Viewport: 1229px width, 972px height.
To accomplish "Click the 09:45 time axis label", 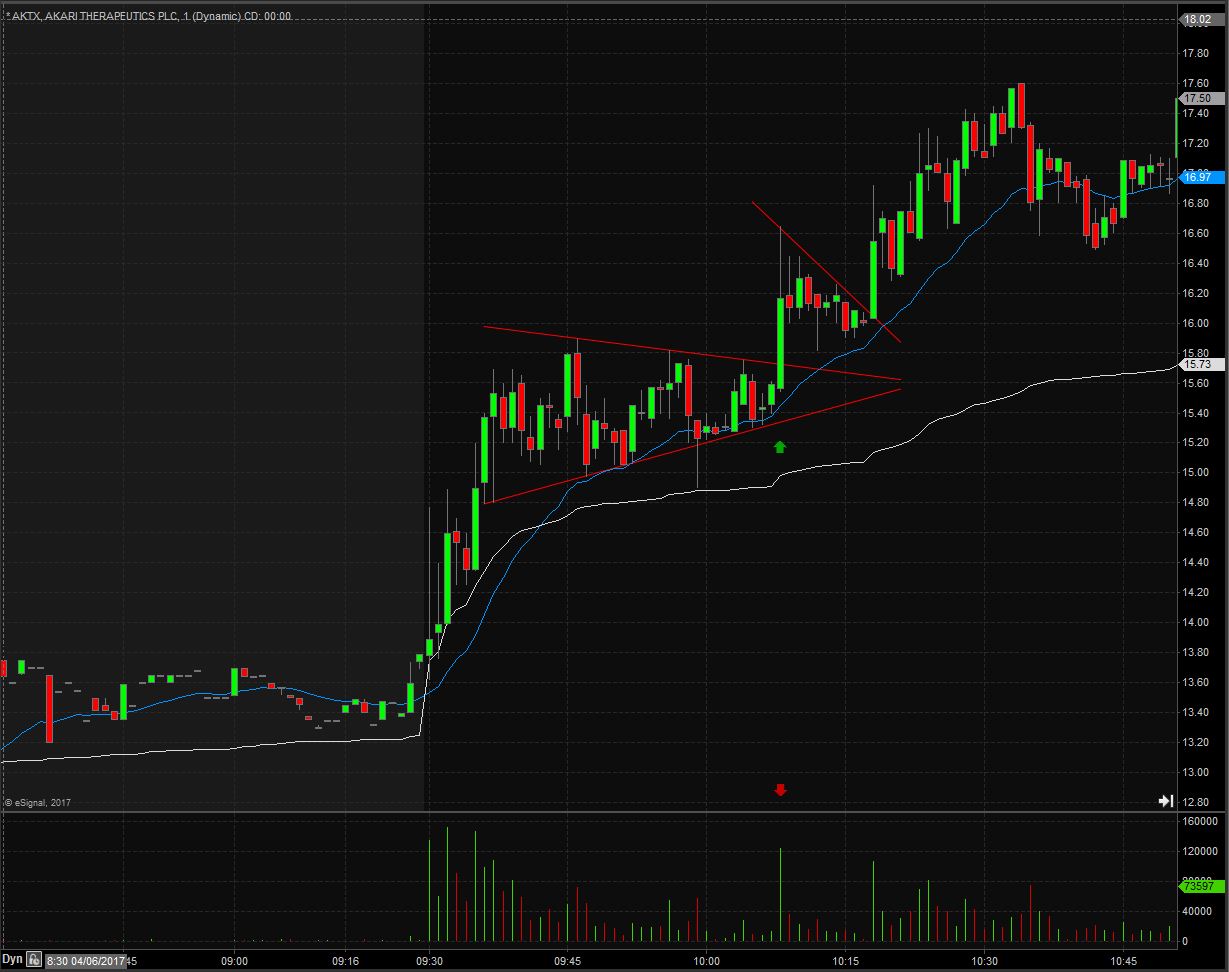I will (567, 960).
